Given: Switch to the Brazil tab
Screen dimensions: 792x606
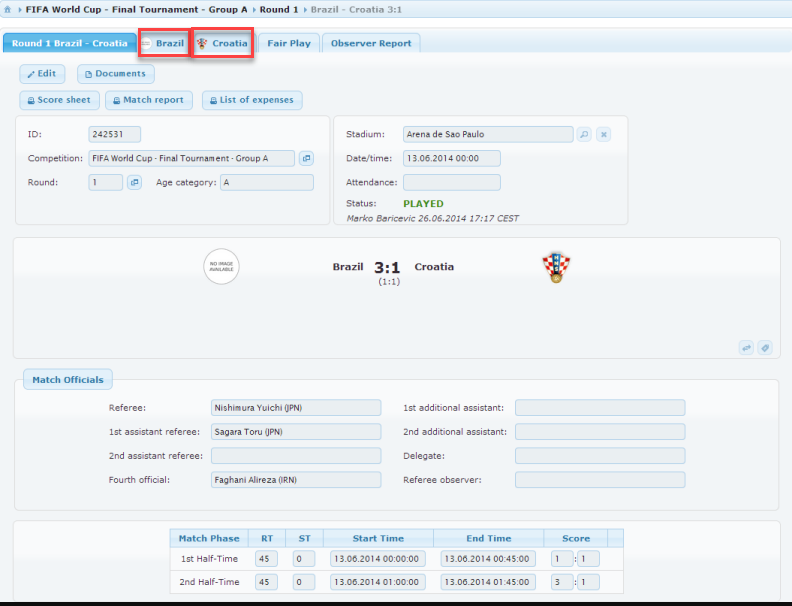Looking at the screenshot, I should pos(165,44).
